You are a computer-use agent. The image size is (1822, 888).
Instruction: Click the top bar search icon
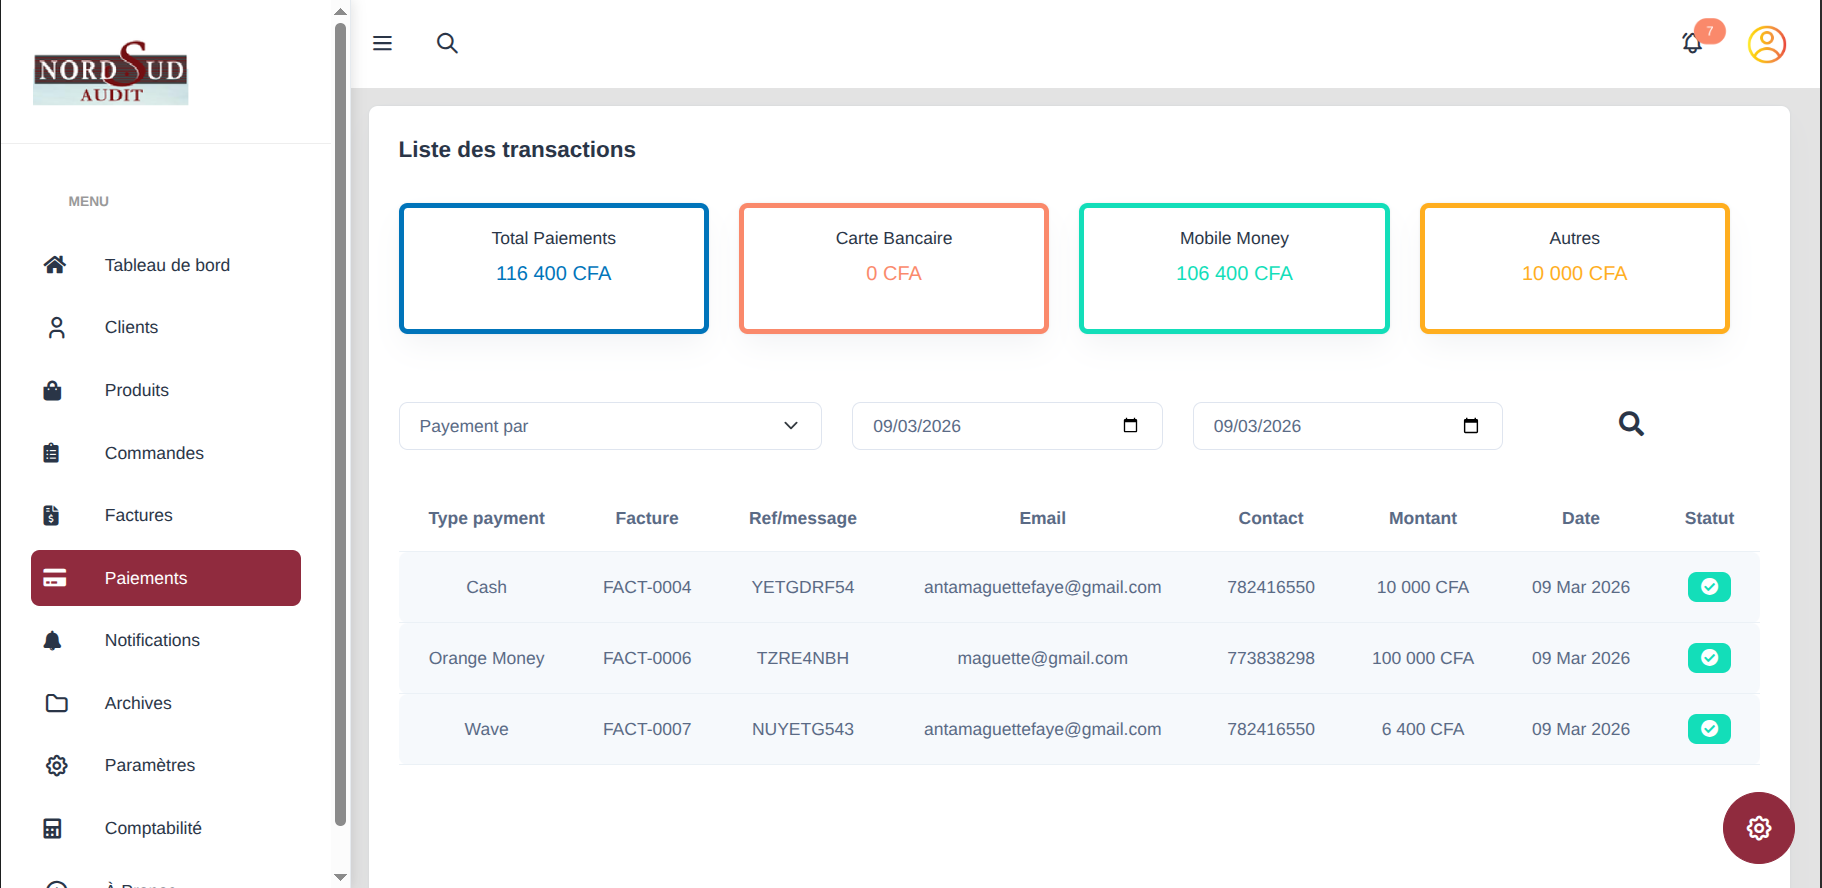tap(447, 43)
